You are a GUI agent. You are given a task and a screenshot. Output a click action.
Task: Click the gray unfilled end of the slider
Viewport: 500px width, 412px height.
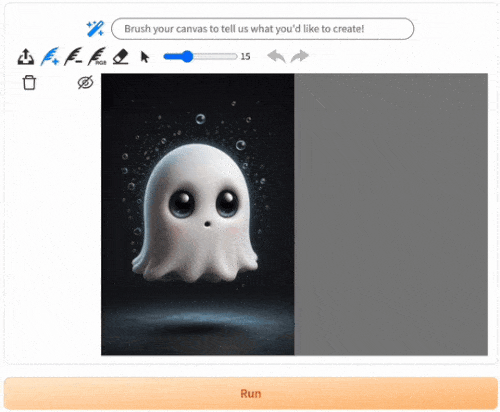point(215,57)
